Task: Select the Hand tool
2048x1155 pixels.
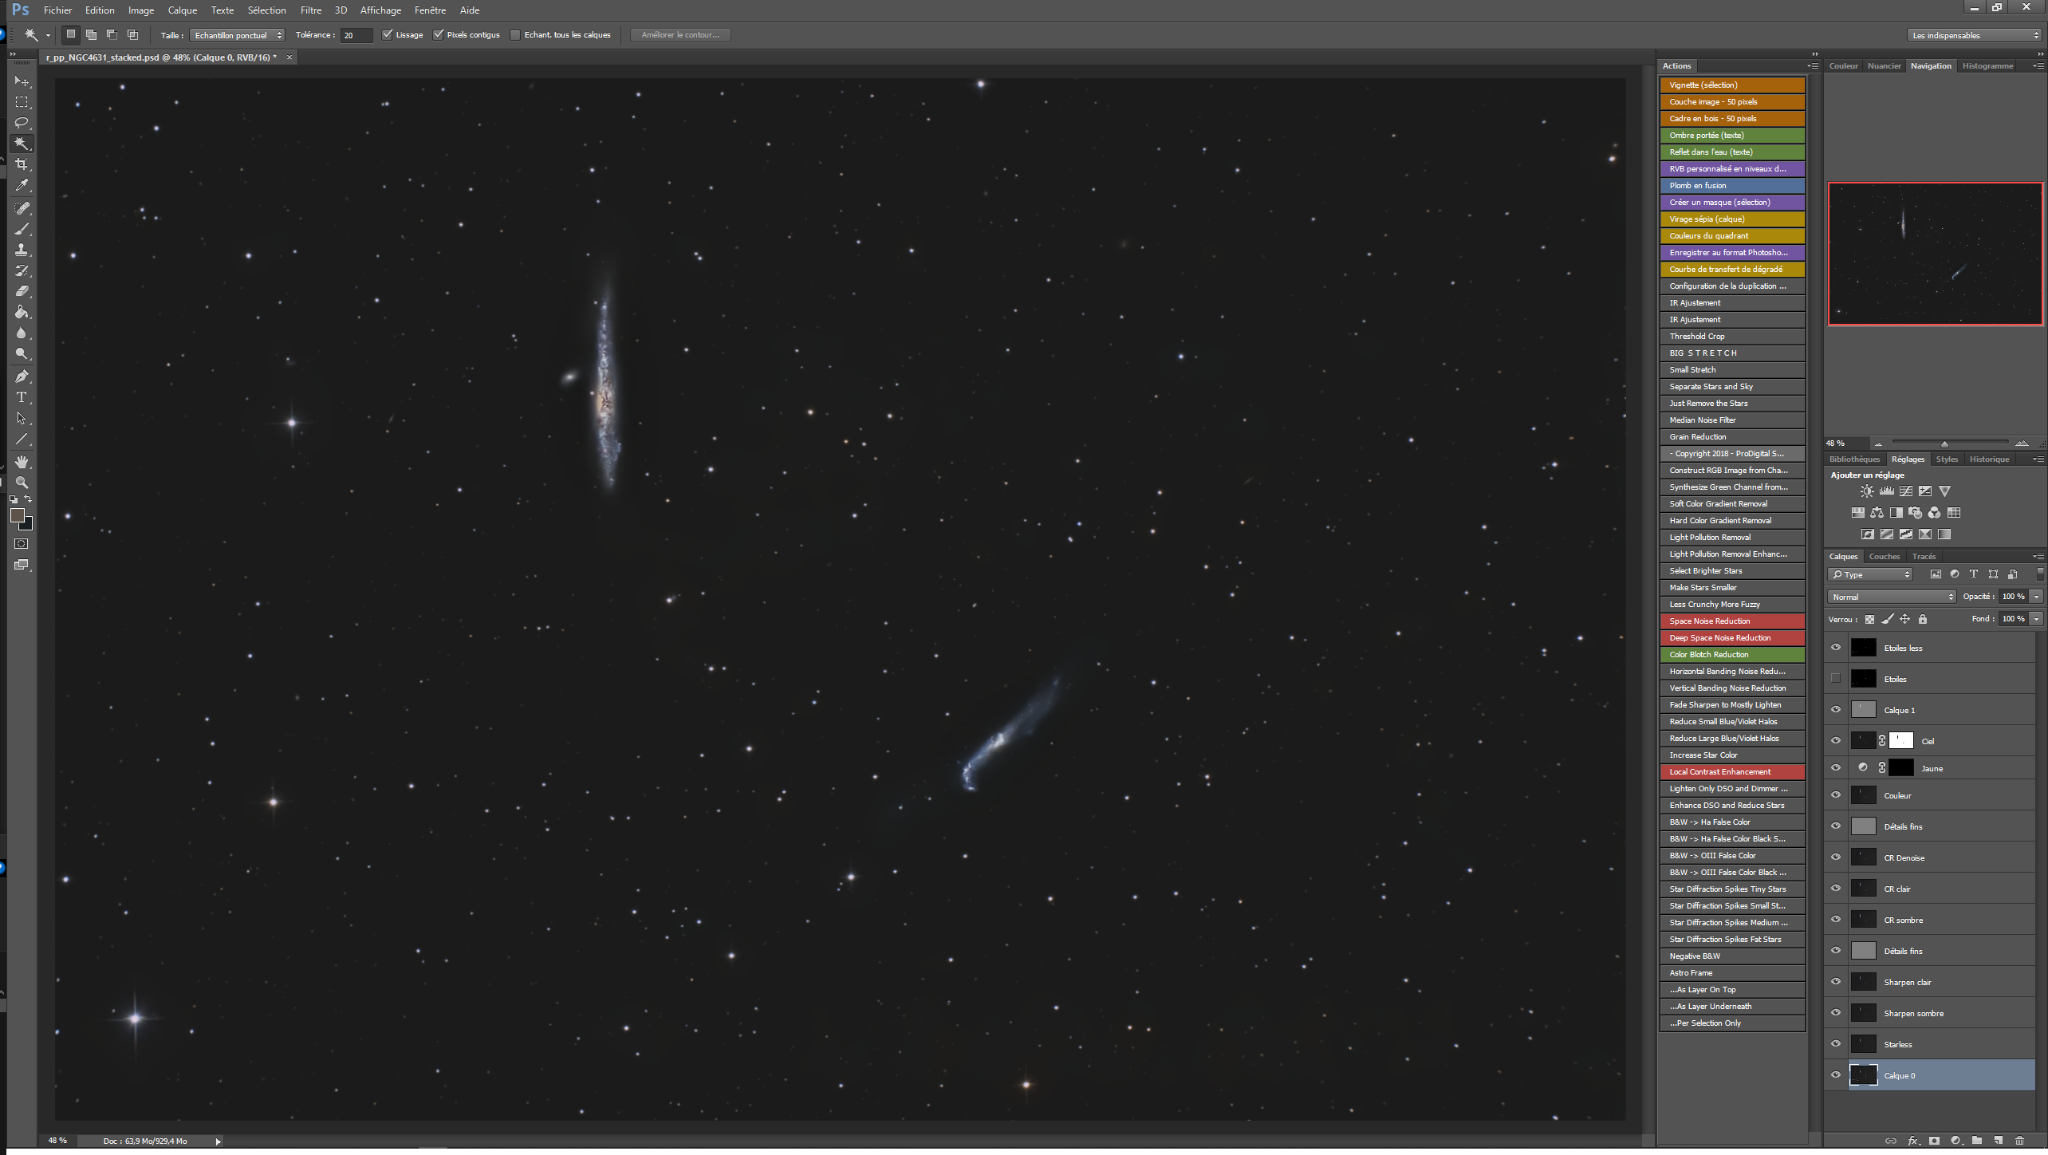Action: point(21,461)
